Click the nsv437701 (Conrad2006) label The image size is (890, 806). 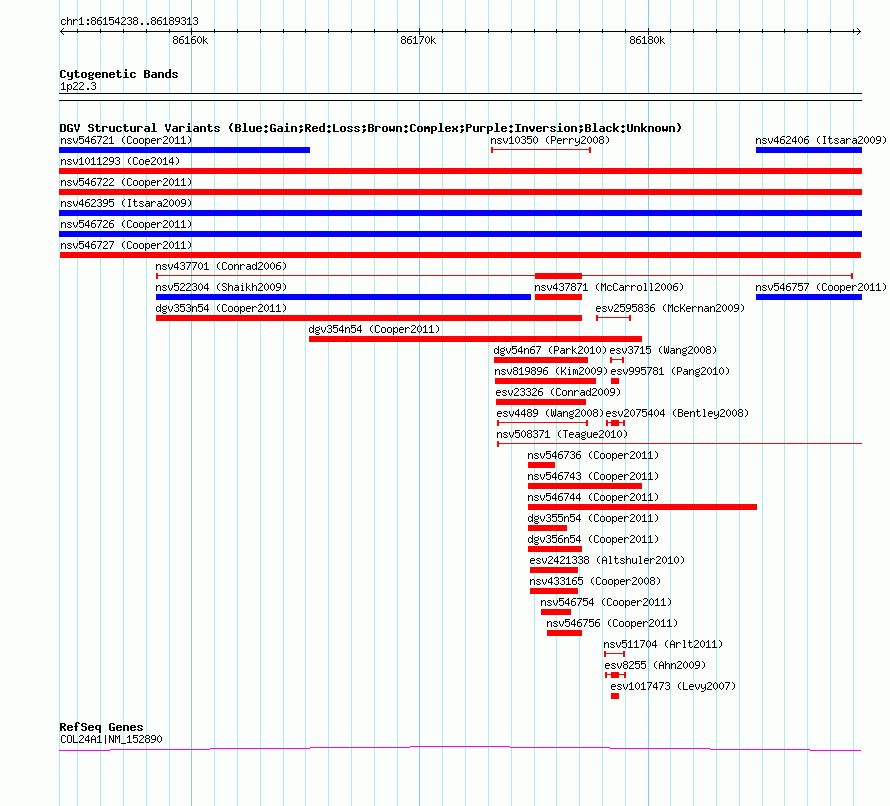pos(221,266)
